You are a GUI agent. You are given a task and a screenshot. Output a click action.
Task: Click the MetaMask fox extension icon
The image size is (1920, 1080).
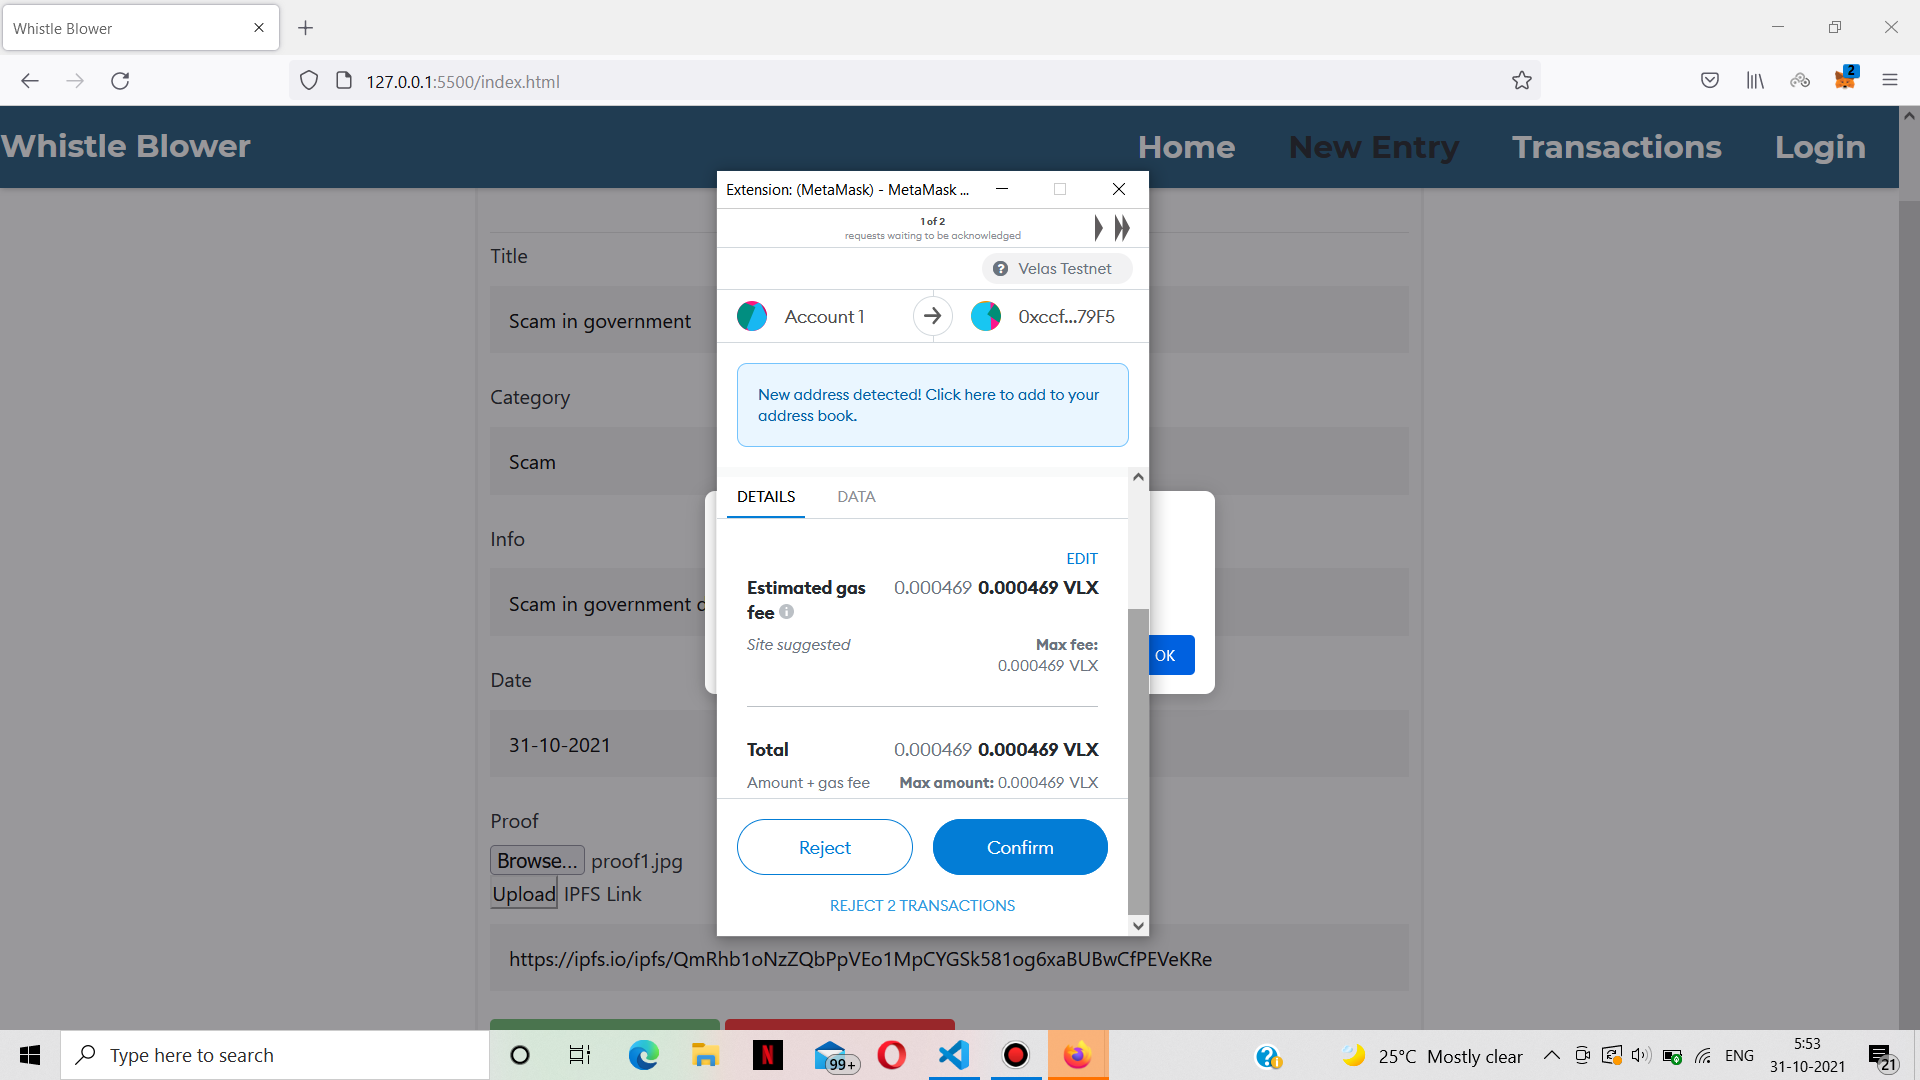1844,80
